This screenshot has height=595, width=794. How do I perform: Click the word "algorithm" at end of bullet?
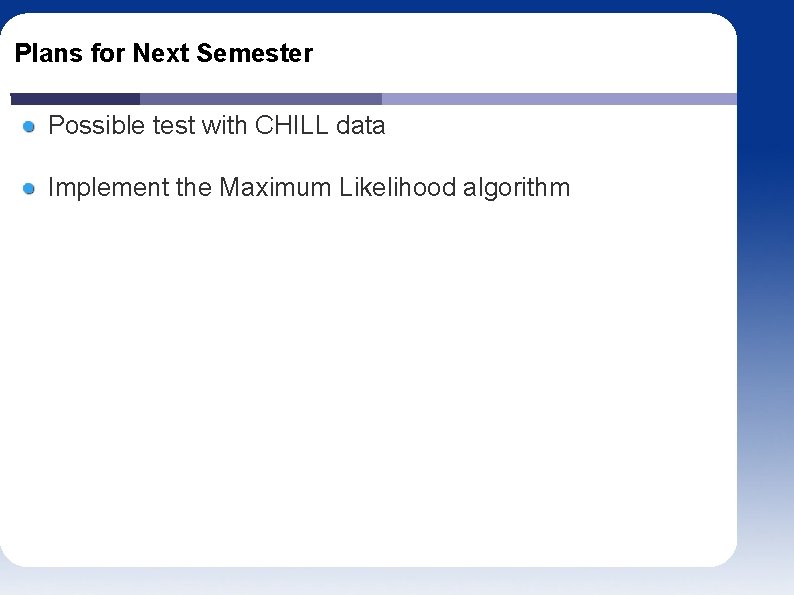point(517,188)
